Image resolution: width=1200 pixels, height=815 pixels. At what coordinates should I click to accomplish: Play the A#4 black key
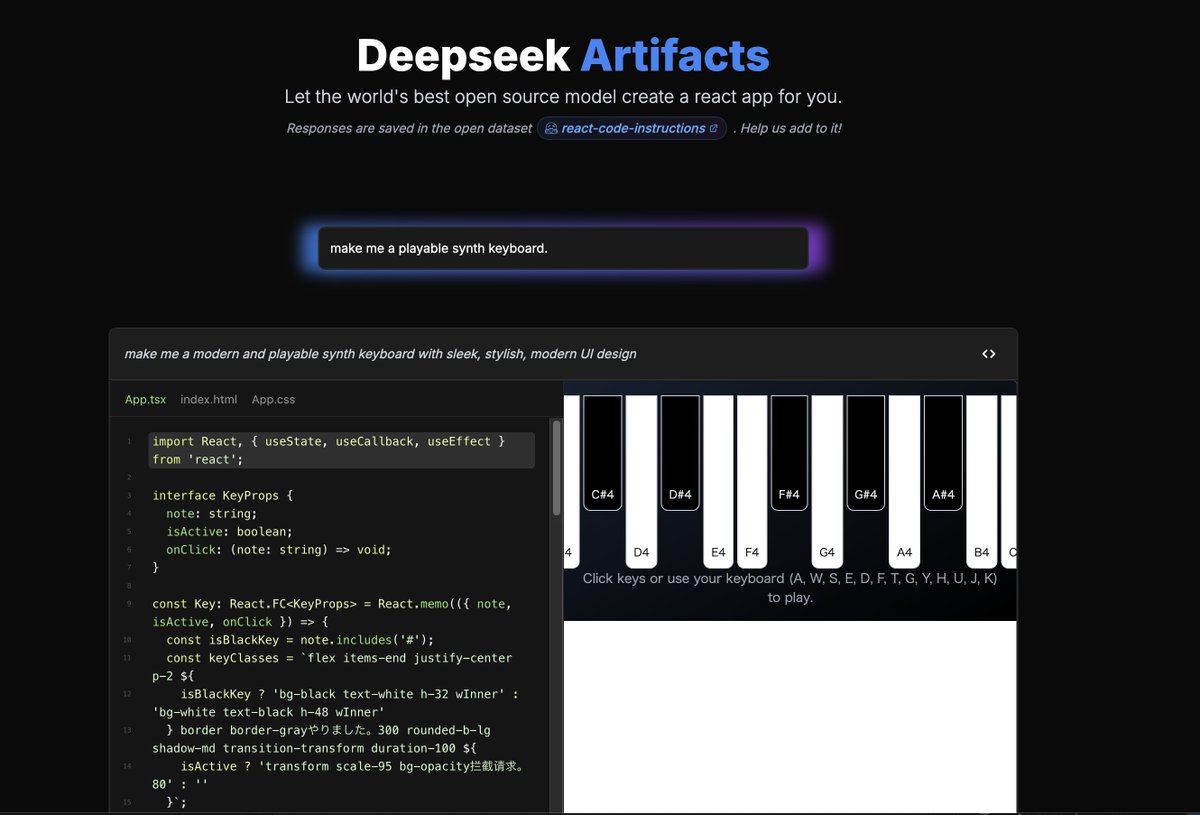(x=943, y=453)
